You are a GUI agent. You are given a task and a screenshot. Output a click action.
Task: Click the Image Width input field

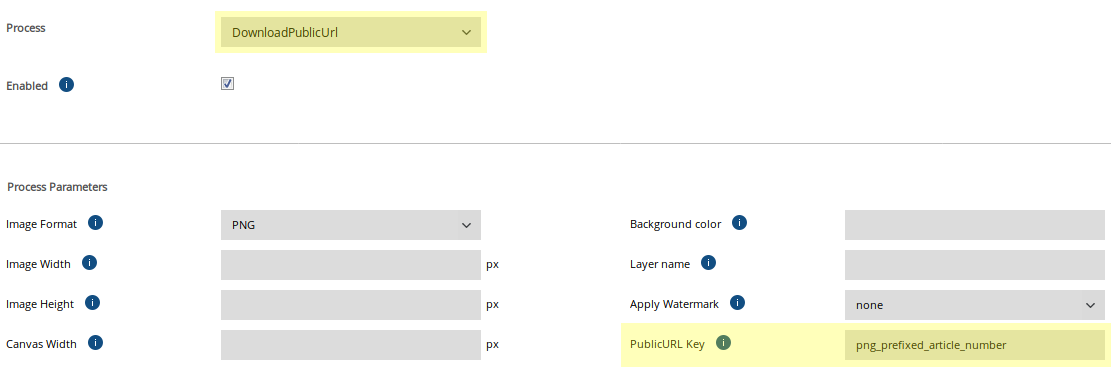[x=351, y=265]
